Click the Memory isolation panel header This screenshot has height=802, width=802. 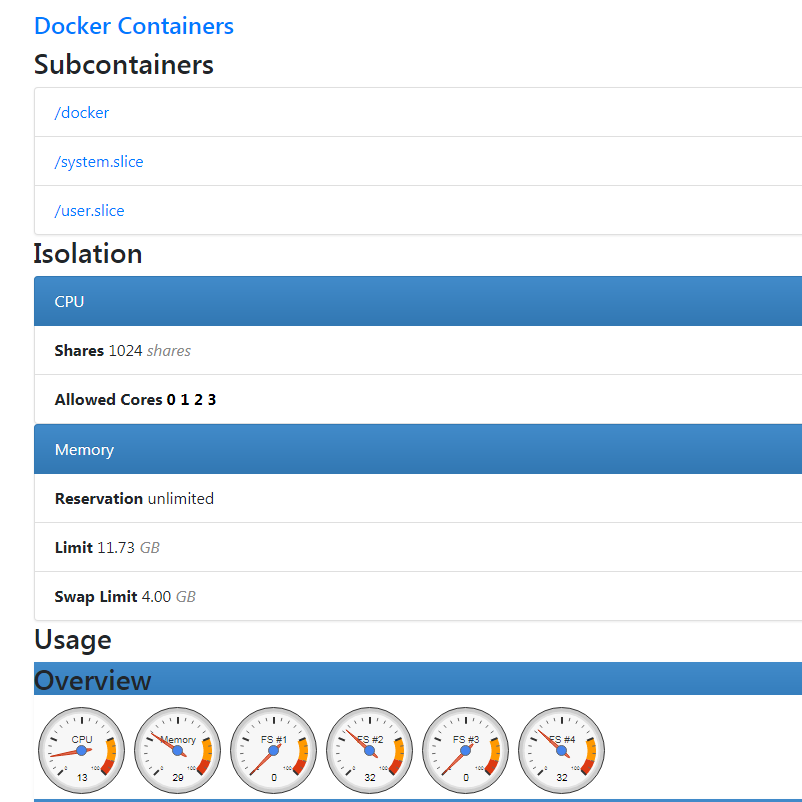pos(418,449)
